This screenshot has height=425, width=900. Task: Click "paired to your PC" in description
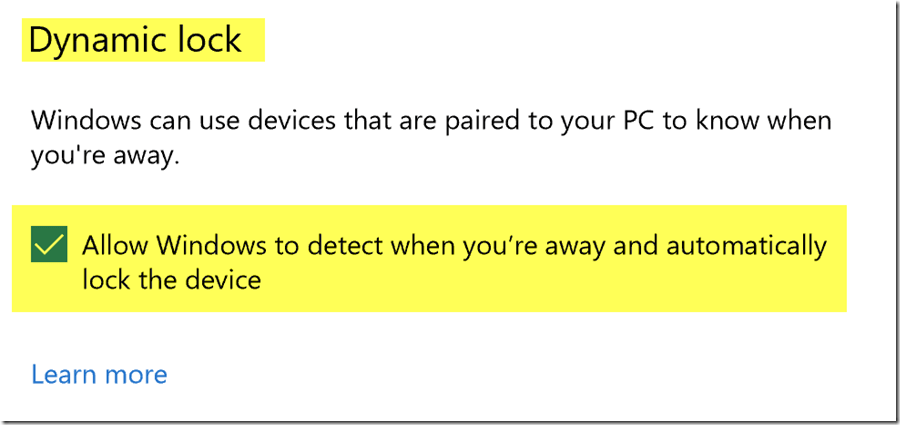[x=540, y=122]
